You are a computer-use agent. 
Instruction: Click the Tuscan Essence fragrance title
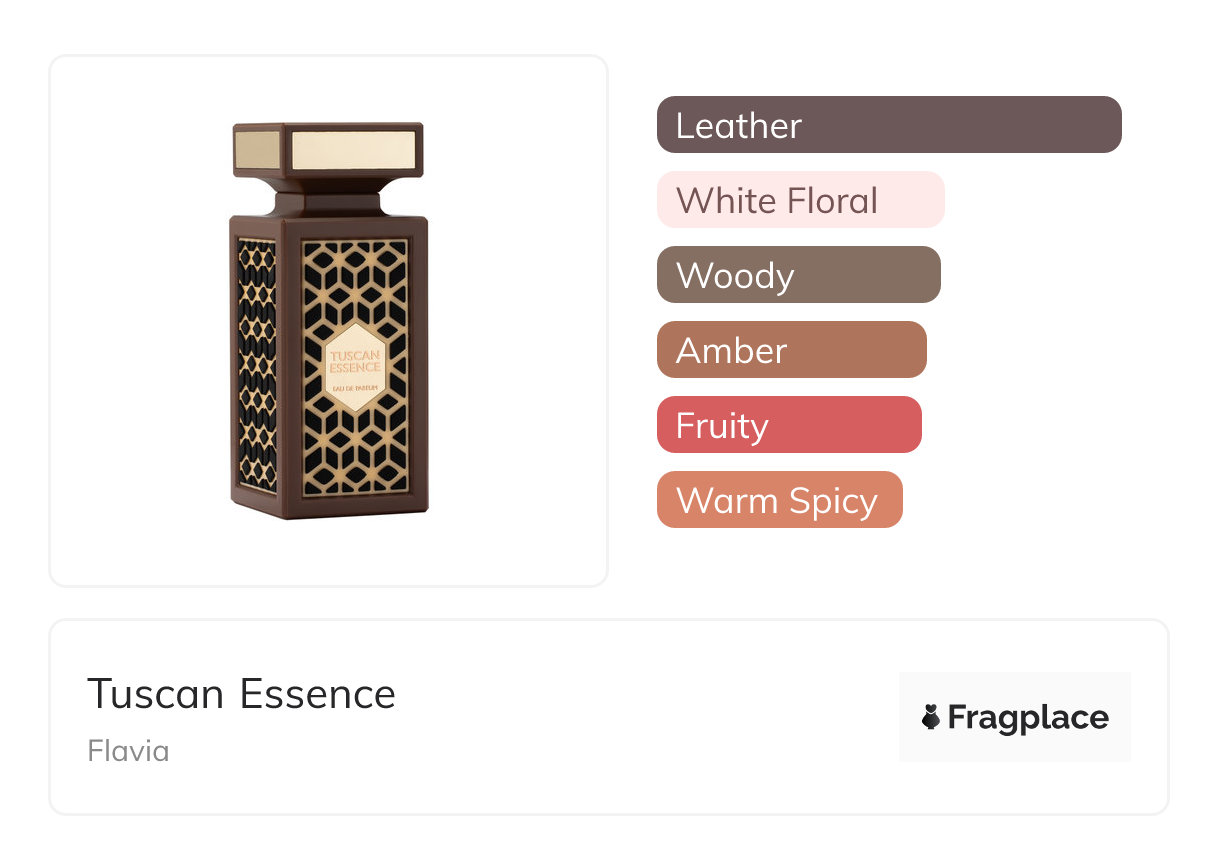[x=242, y=693]
